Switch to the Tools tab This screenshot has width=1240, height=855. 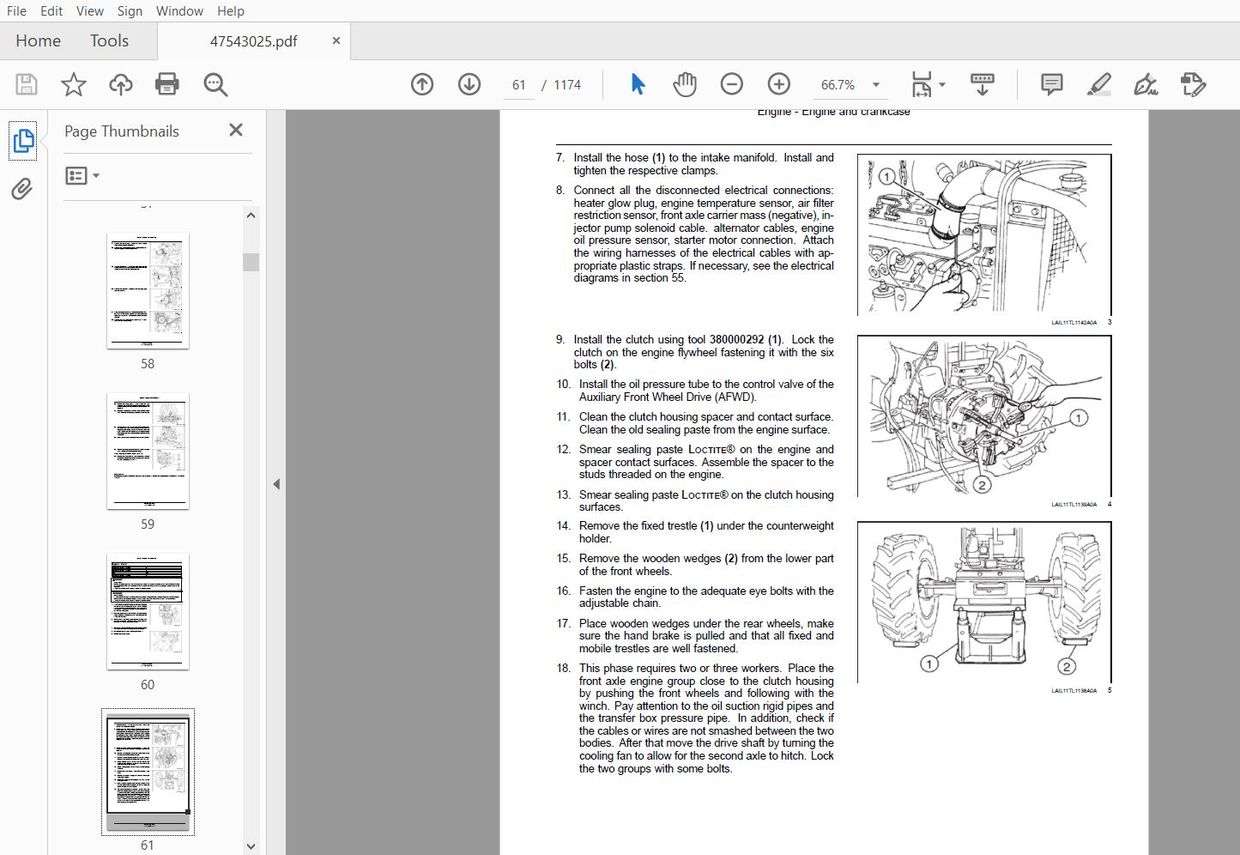(109, 41)
